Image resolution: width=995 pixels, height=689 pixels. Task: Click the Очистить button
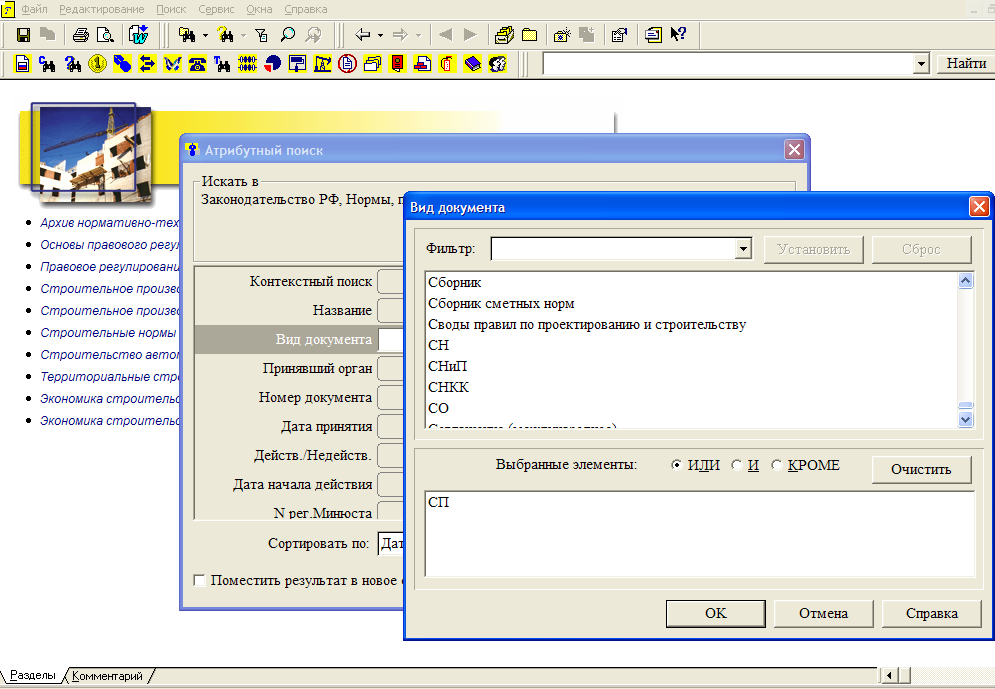pyautogui.click(x=921, y=469)
